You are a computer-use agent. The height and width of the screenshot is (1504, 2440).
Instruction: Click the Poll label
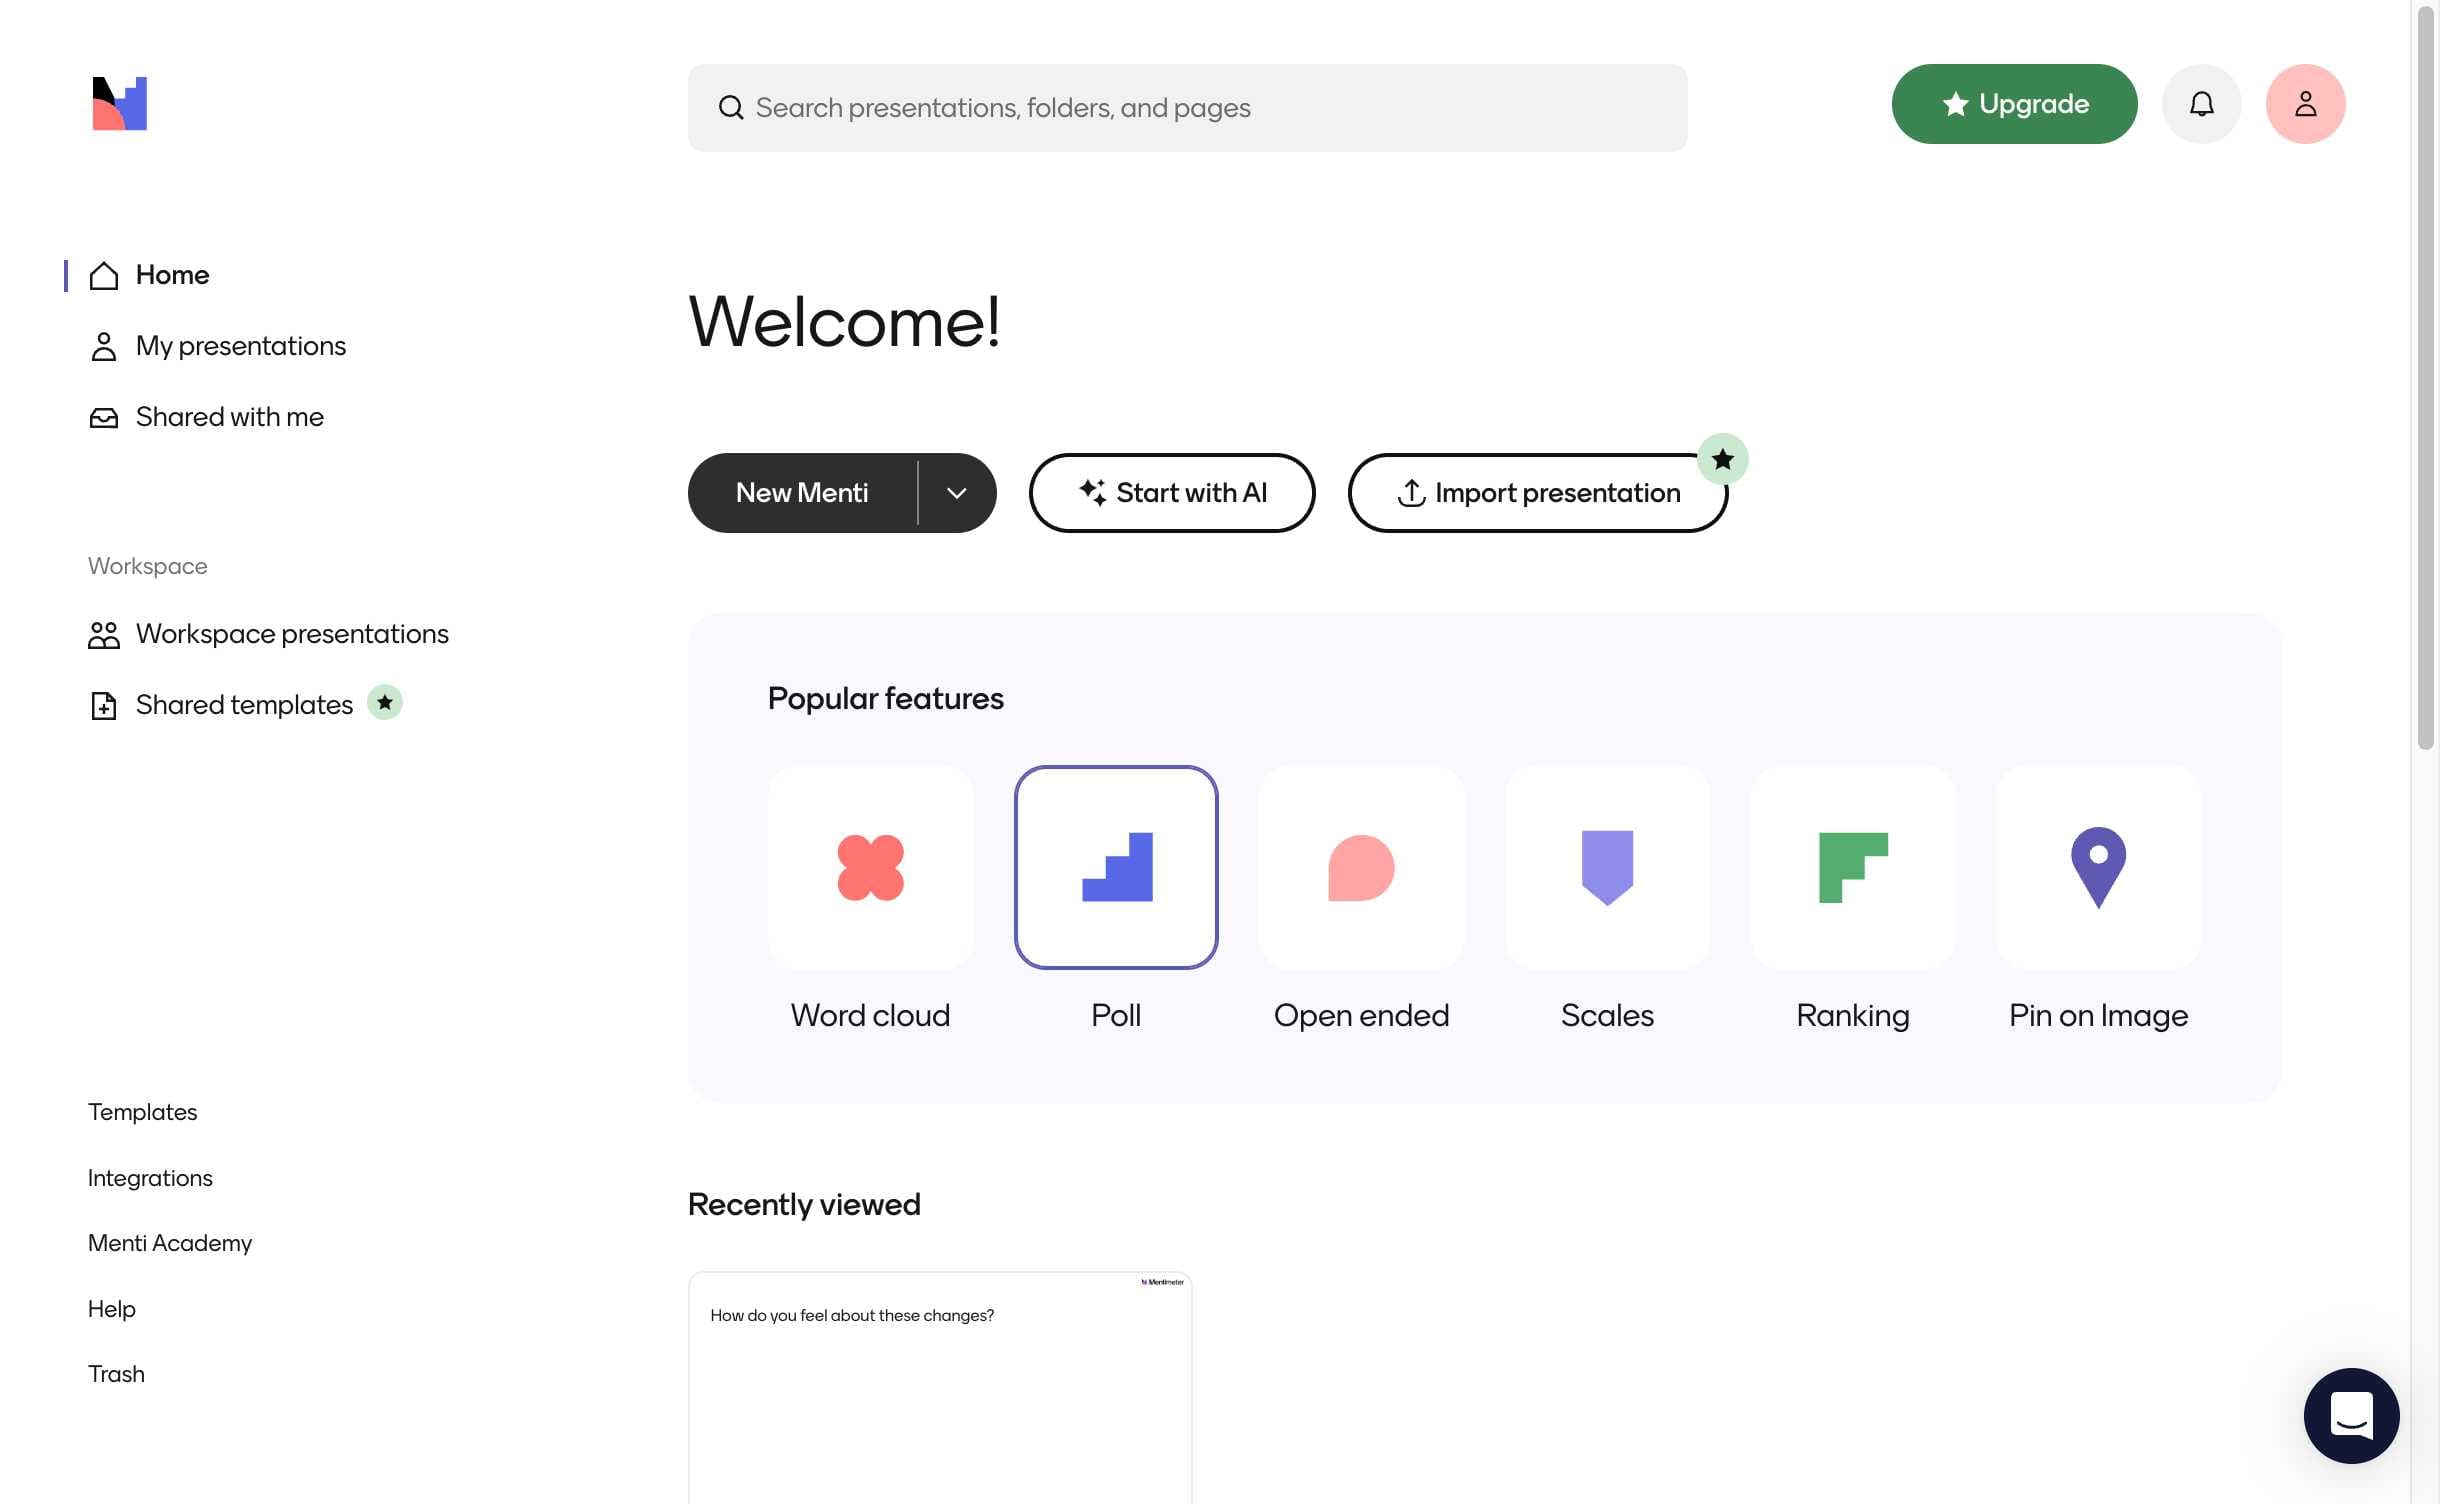[x=1116, y=1016]
